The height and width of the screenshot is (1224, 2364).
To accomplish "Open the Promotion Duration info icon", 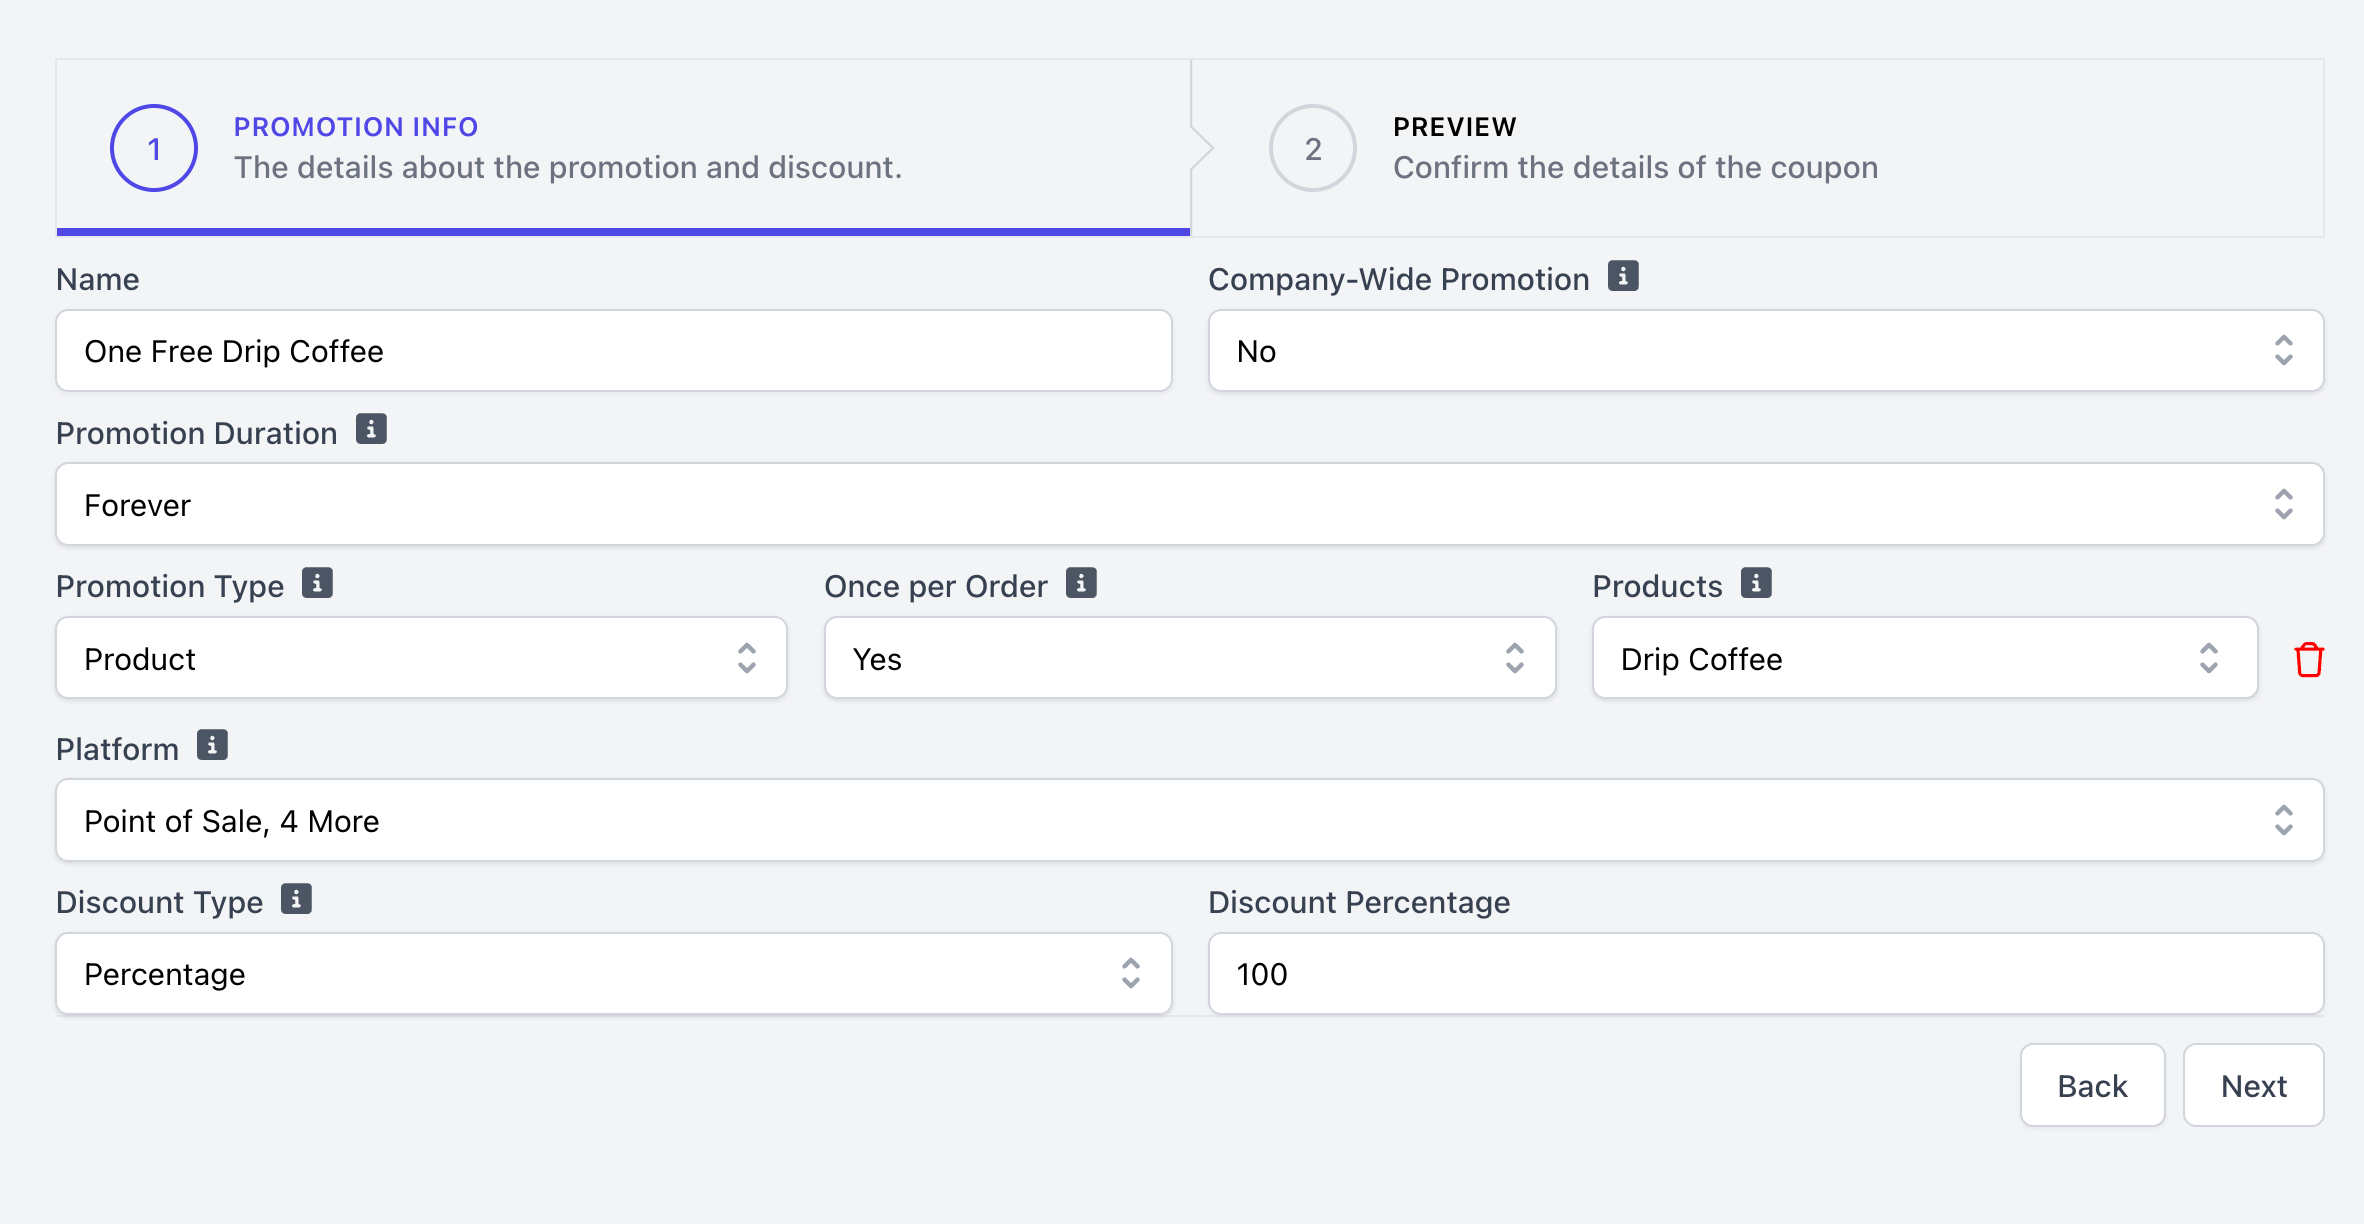I will pyautogui.click(x=371, y=429).
